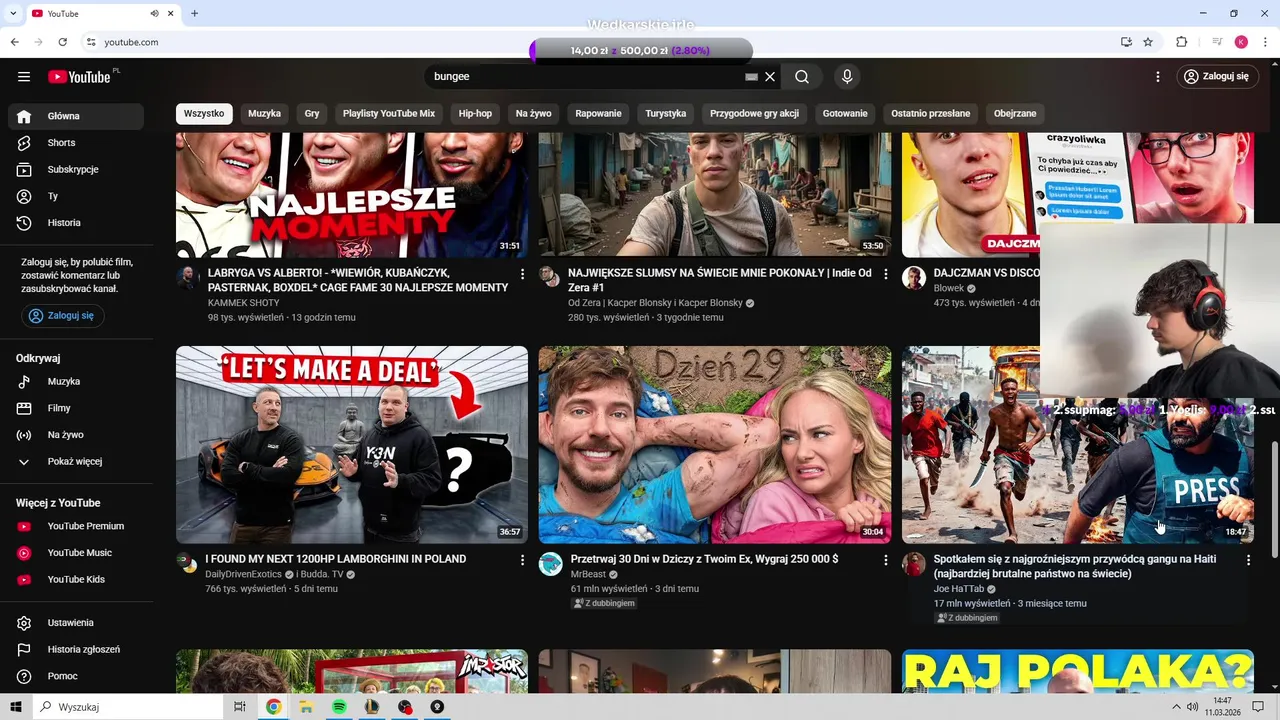Open the Lamborghini 'Let's Make a Deal' thumbnail

352,445
